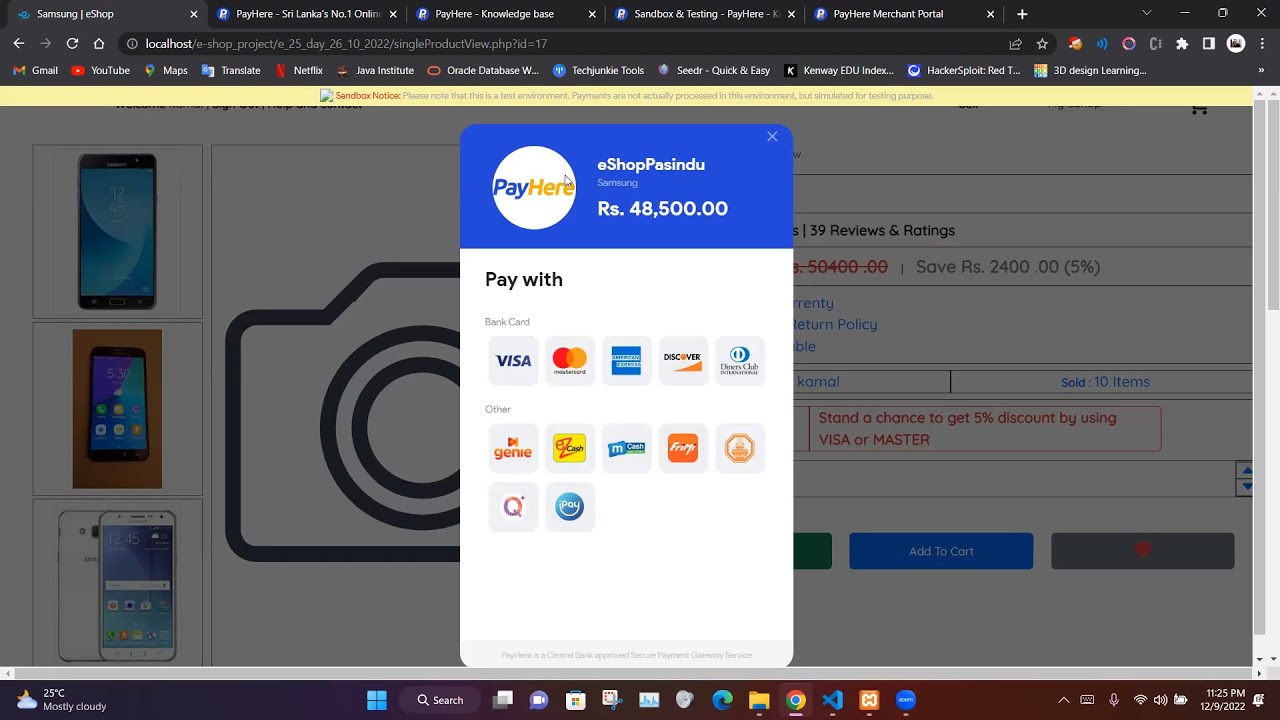Image resolution: width=1280 pixels, height=720 pixels.
Task: Pay with Frimi
Action: pyautogui.click(x=683, y=449)
